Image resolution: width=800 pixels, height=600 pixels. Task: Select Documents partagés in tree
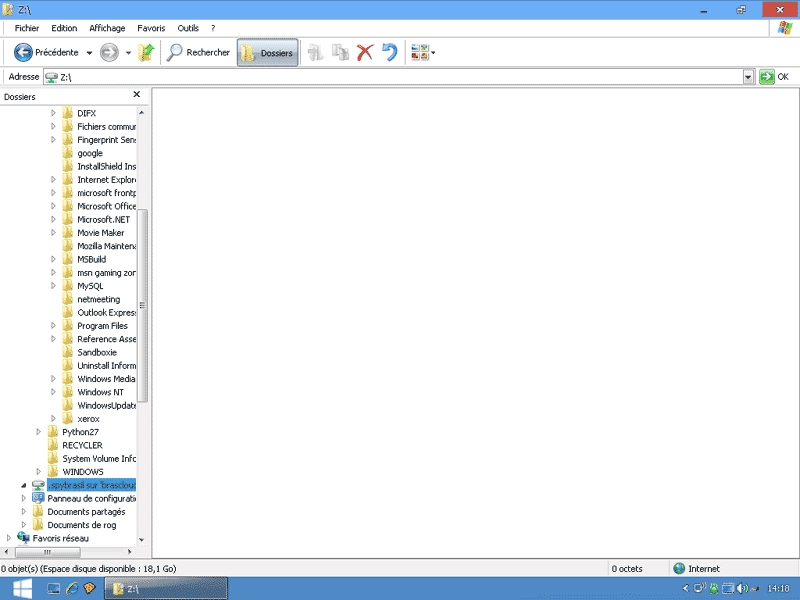click(x=86, y=511)
